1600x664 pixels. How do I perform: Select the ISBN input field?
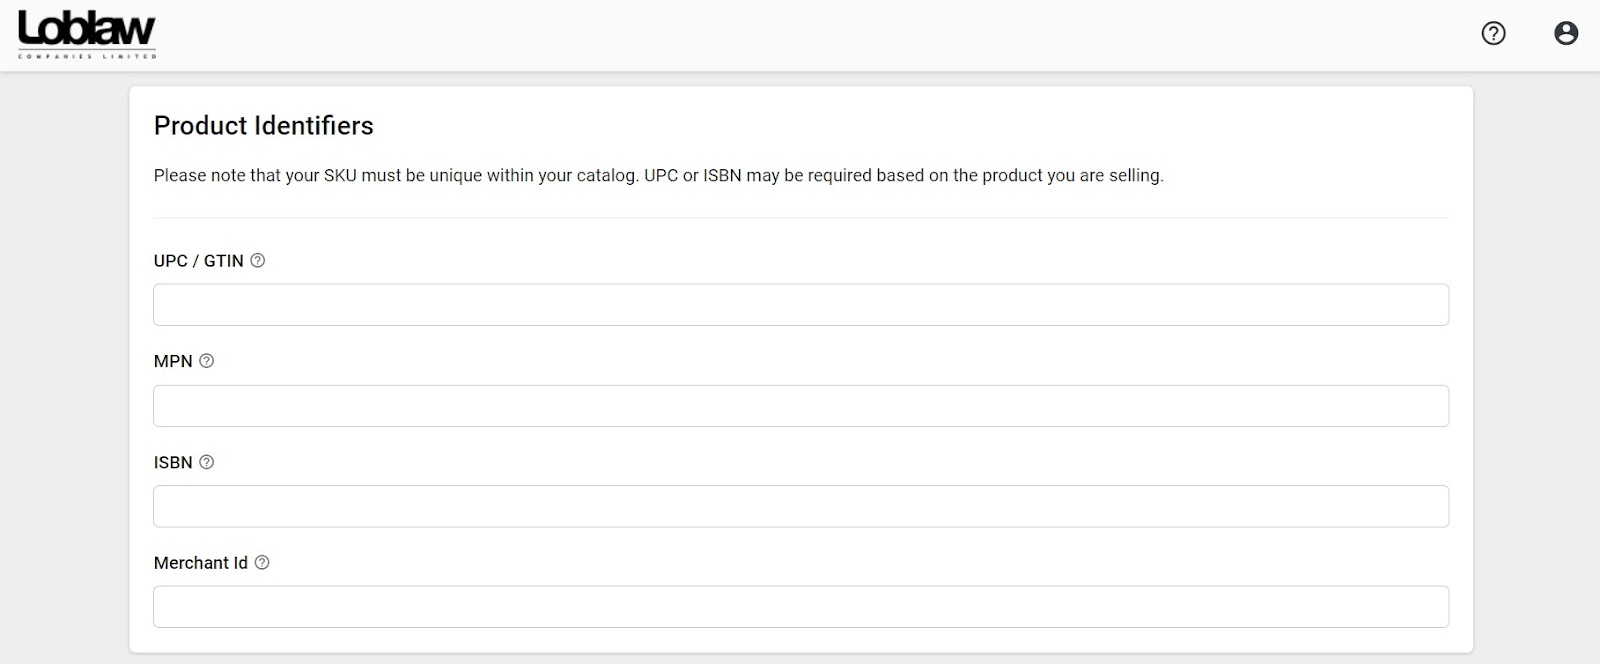(x=800, y=506)
